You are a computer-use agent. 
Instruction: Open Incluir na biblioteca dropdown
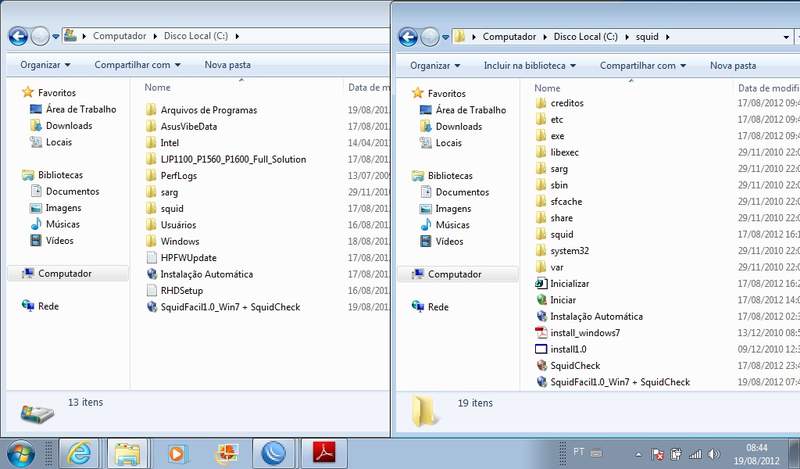(530, 66)
